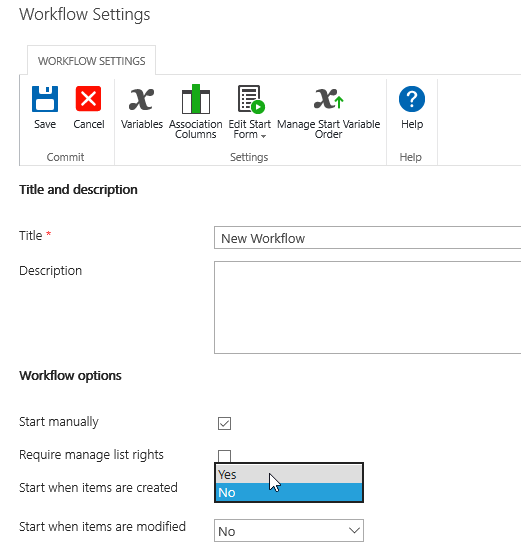Click the Variables label text
The width and height of the screenshot is (521, 550).
pyautogui.click(x=142, y=124)
